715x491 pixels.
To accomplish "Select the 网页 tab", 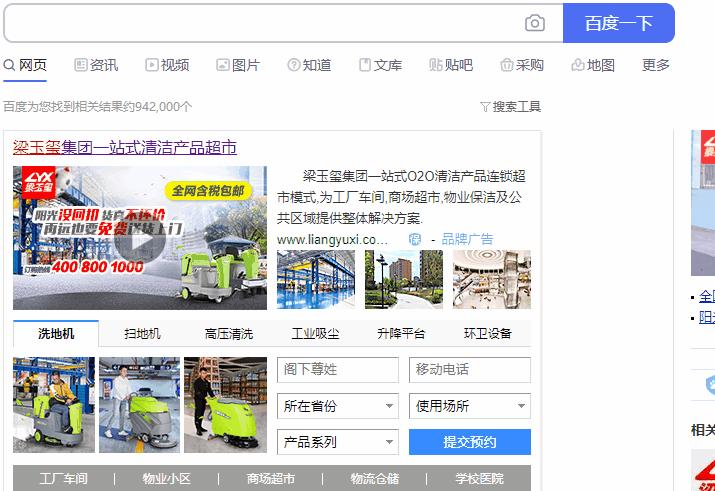I will click(25, 65).
